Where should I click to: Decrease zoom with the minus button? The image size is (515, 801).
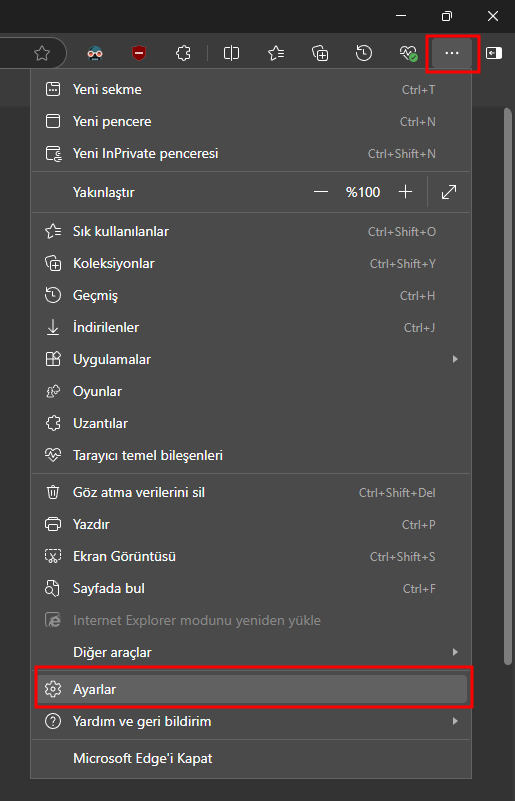coord(321,192)
